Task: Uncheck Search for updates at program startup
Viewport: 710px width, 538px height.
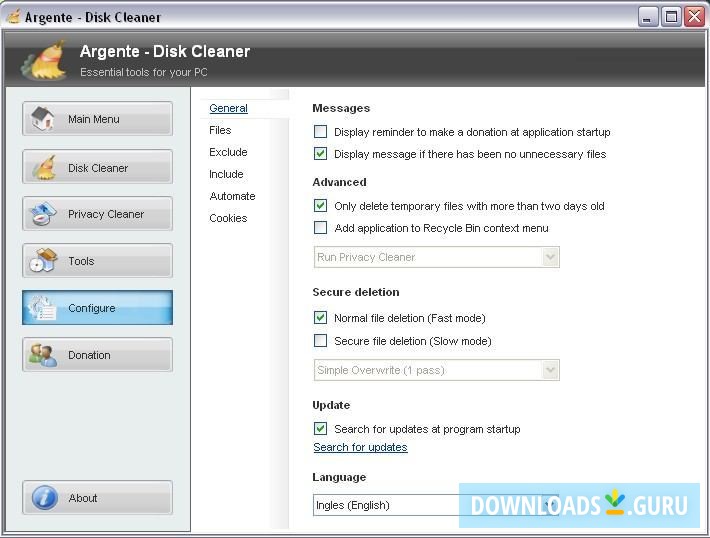Action: click(320, 428)
